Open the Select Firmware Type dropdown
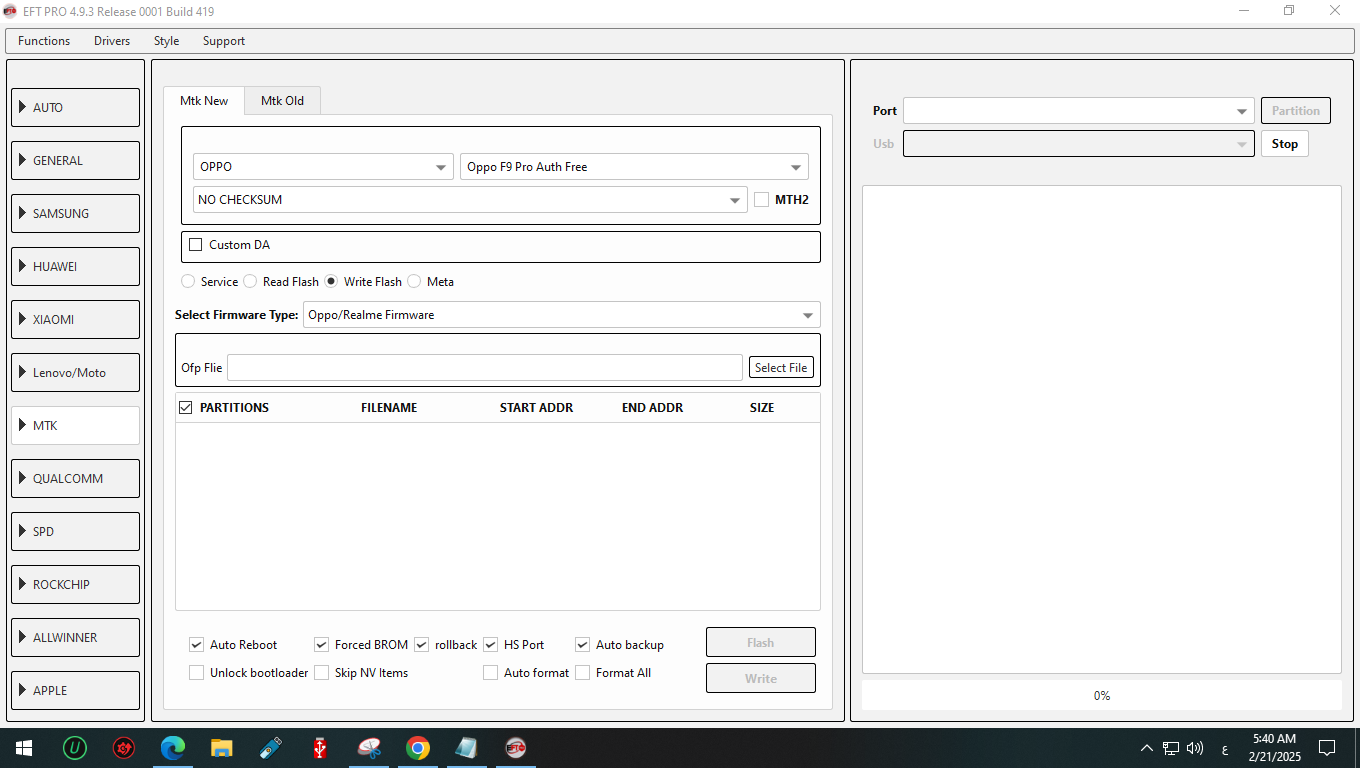 (562, 315)
